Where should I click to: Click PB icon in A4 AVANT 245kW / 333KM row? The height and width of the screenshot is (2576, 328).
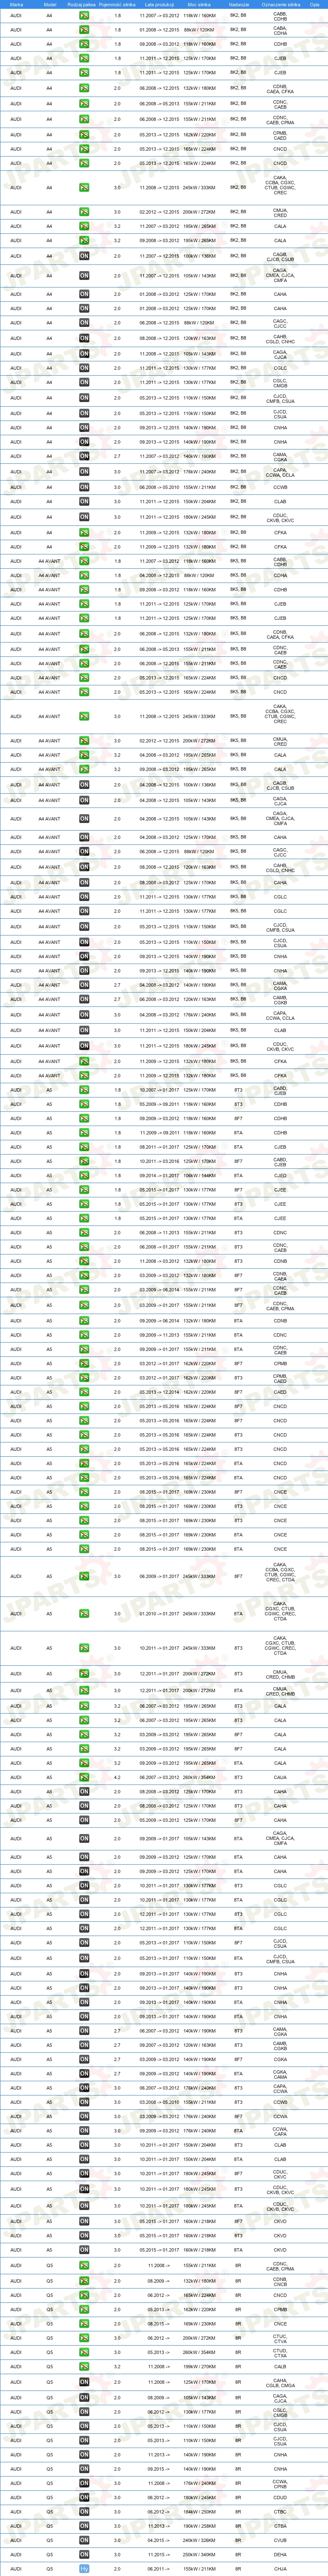[84, 716]
